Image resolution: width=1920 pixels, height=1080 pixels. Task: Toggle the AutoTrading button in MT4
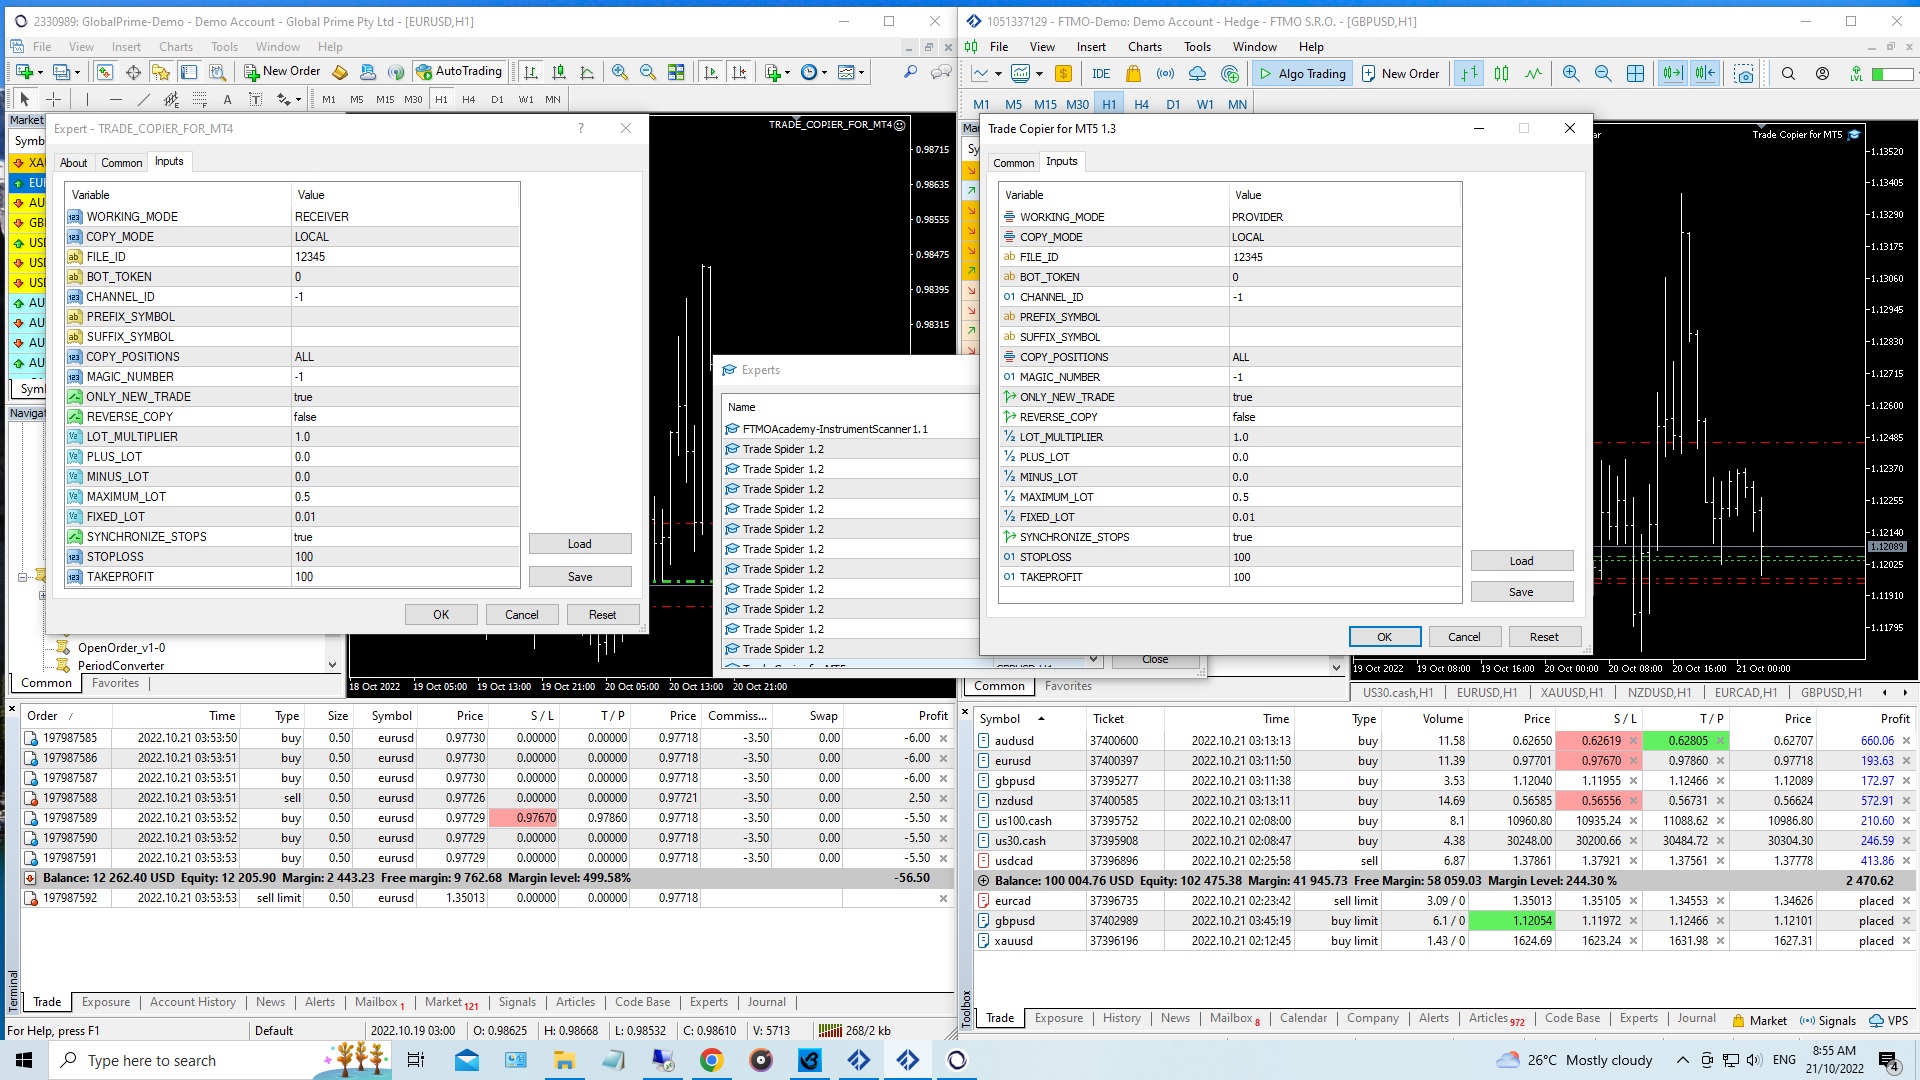click(459, 71)
